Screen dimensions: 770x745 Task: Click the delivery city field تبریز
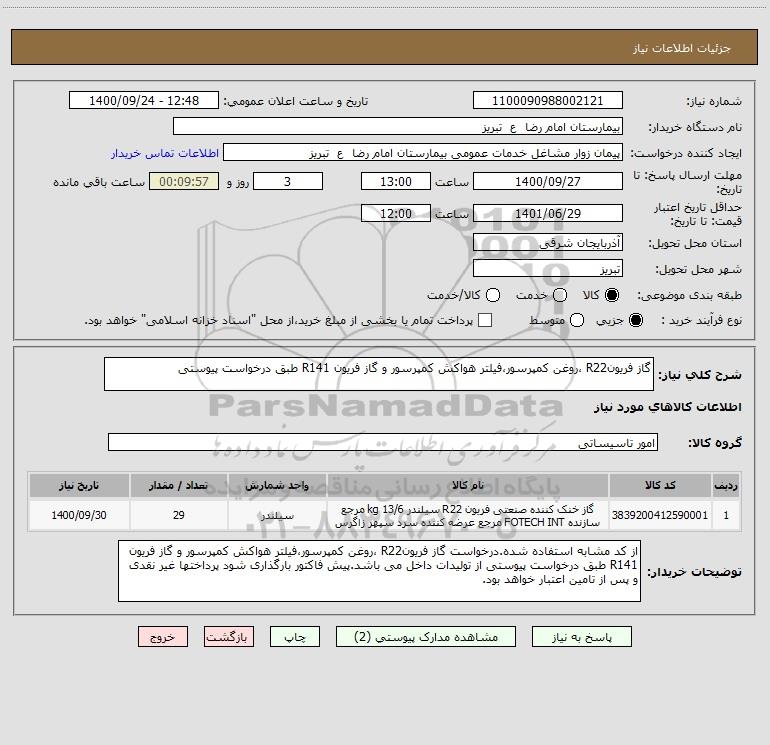pos(548,269)
